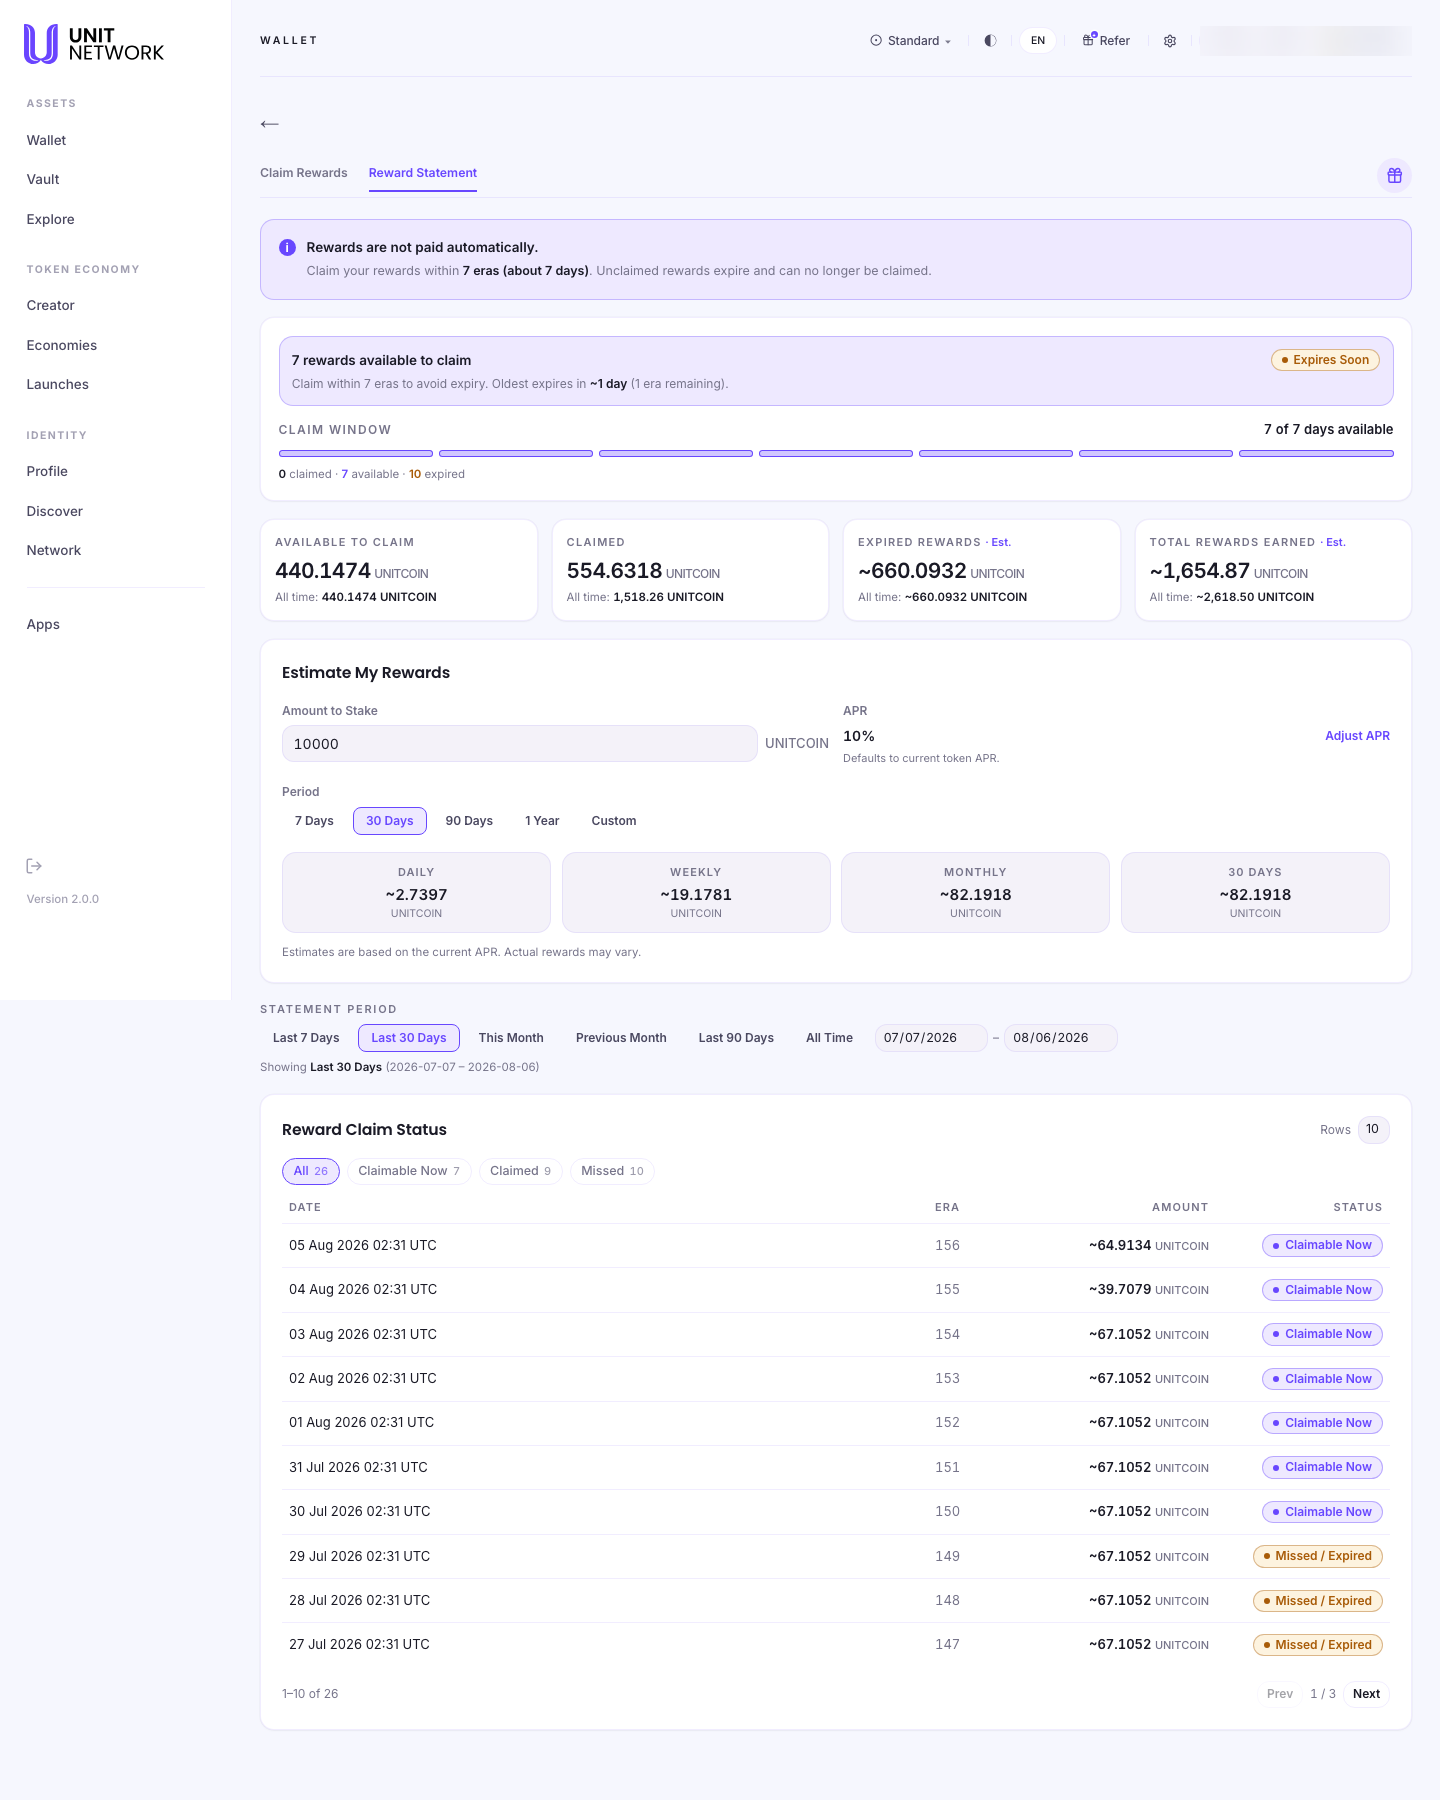Click the Total Rewards Earned card
Screen dimensions: 1440x1800
coord(1273,570)
